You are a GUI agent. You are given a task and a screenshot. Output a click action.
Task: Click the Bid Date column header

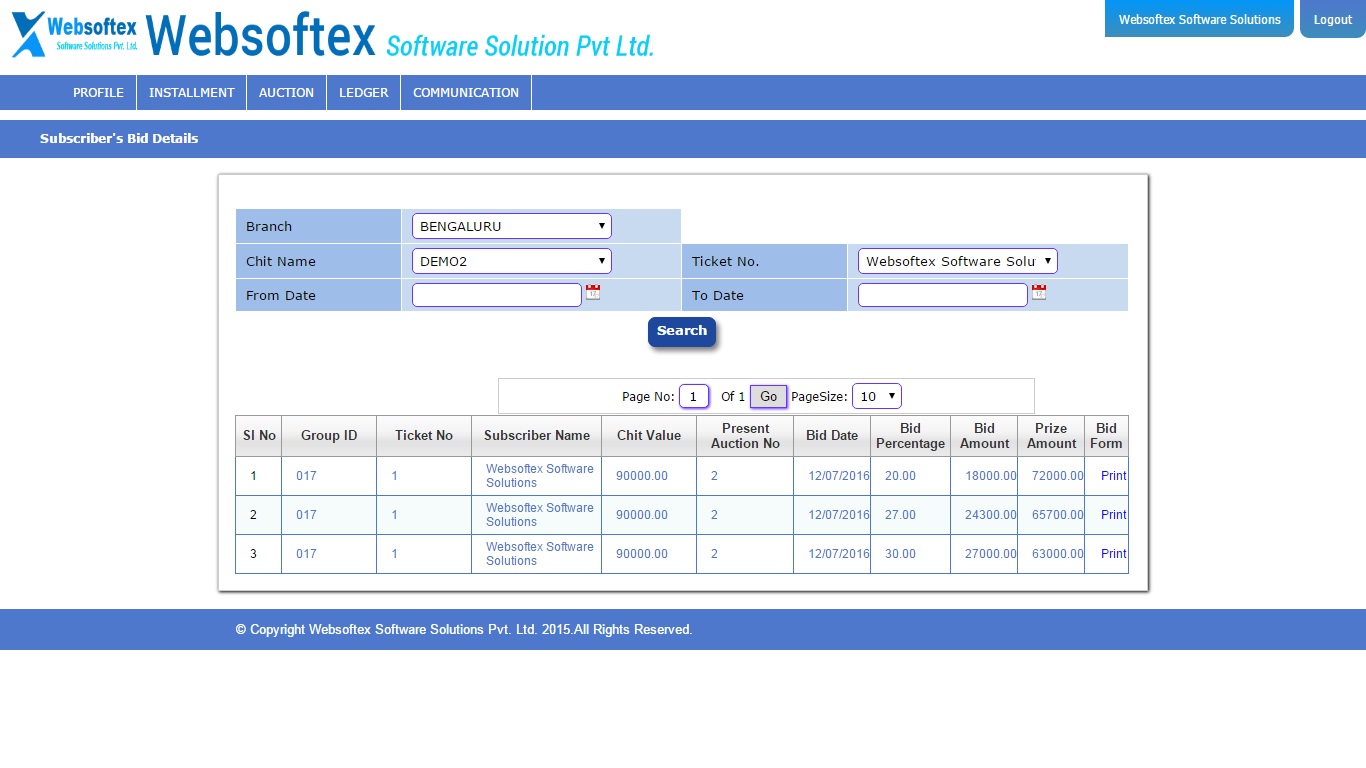tap(832, 436)
